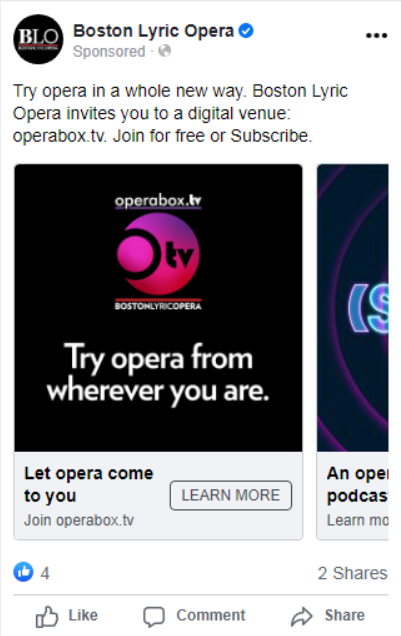The image size is (401, 636).
Task: Open the 'Try opera from wherever you are' image
Action: (158, 308)
